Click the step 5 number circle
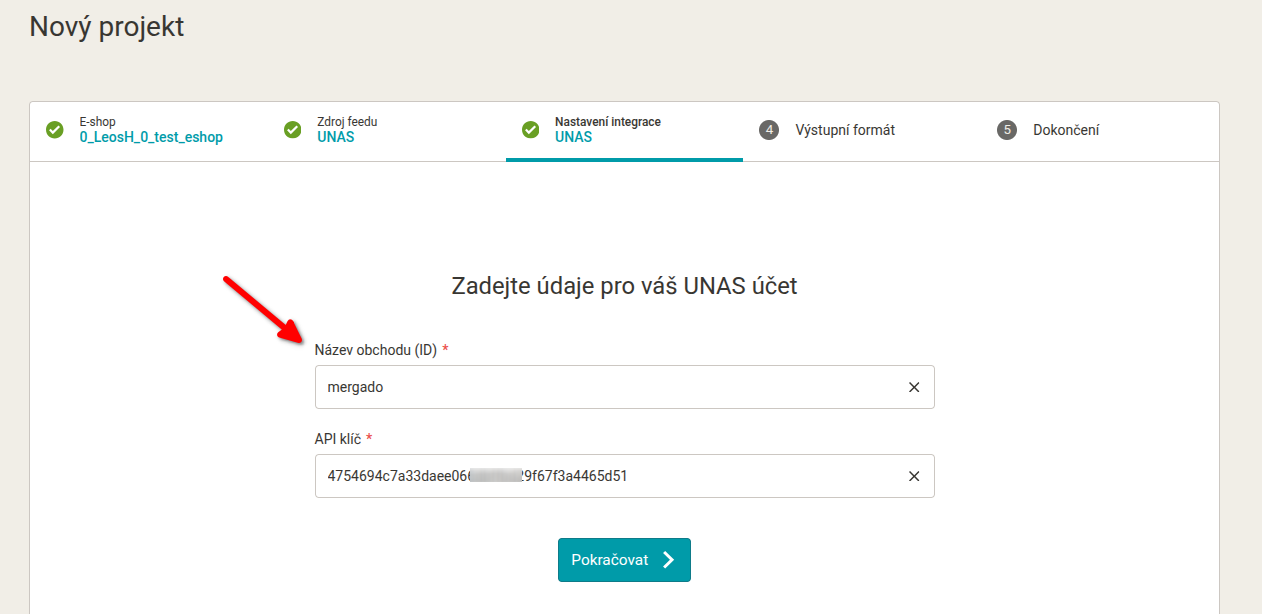This screenshot has width=1262, height=614. (x=1007, y=130)
